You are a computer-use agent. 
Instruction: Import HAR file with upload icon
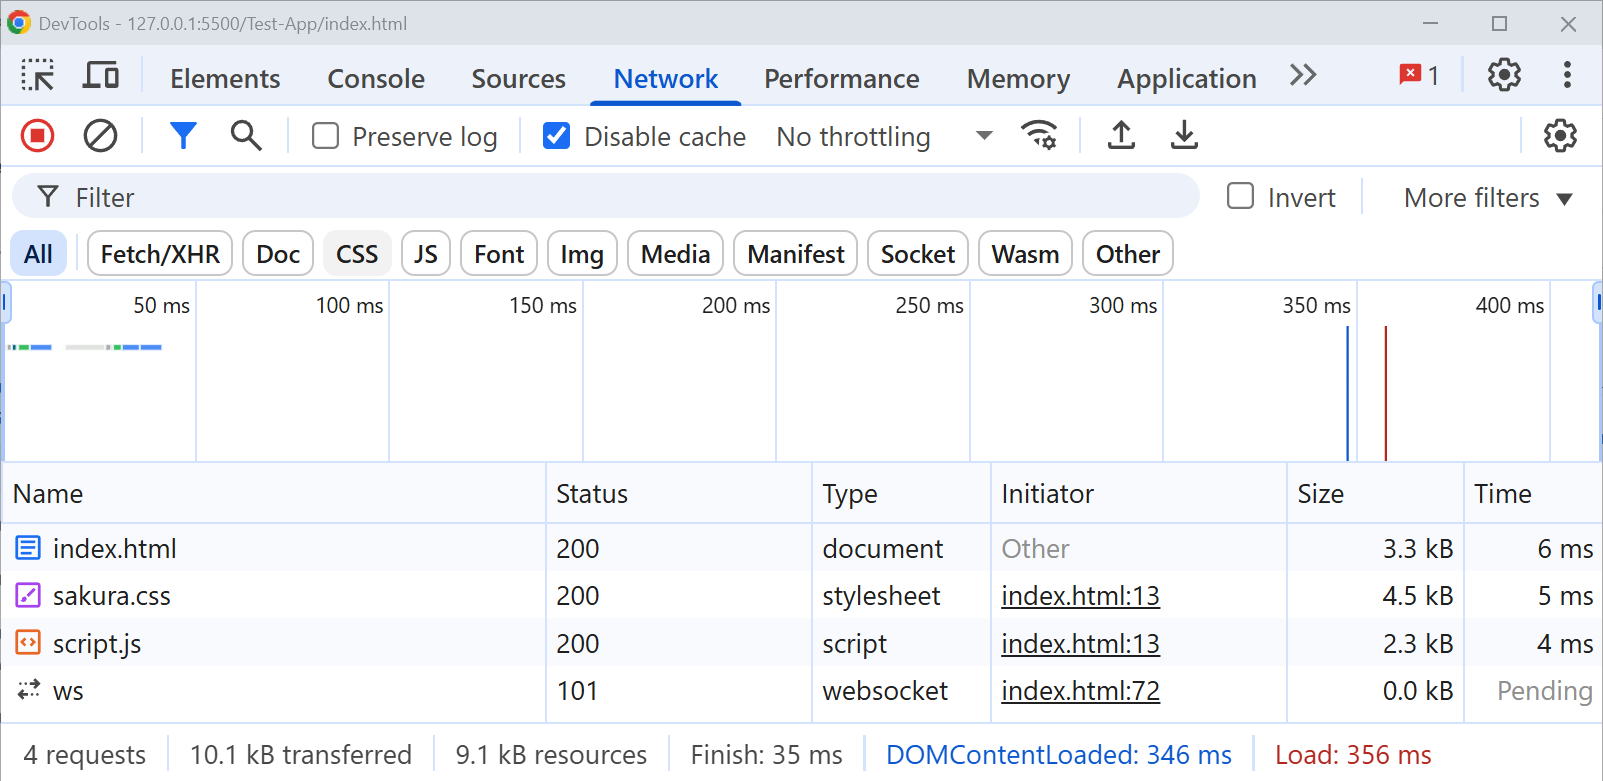(1121, 135)
